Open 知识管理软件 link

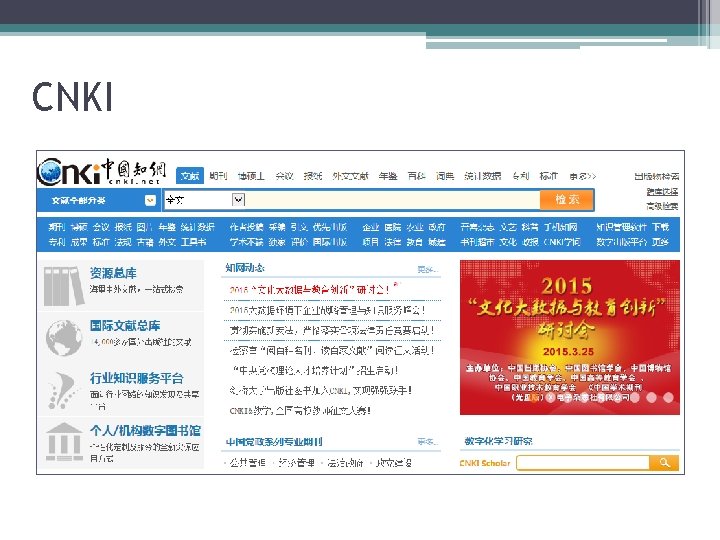point(621,227)
